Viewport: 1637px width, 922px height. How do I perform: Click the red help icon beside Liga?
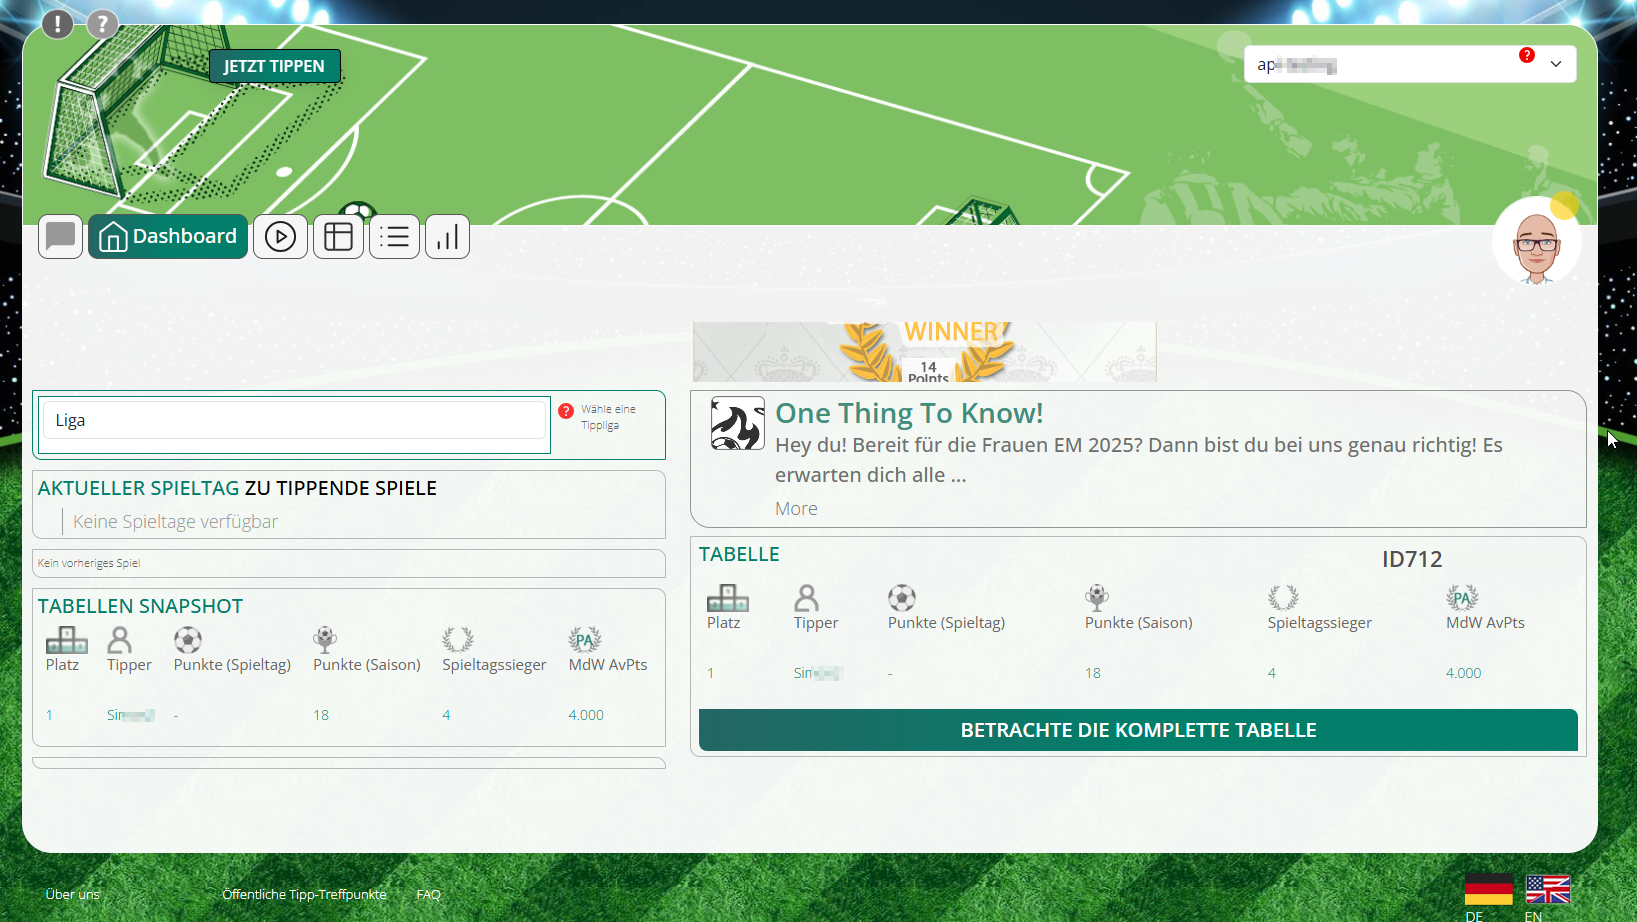click(x=566, y=411)
